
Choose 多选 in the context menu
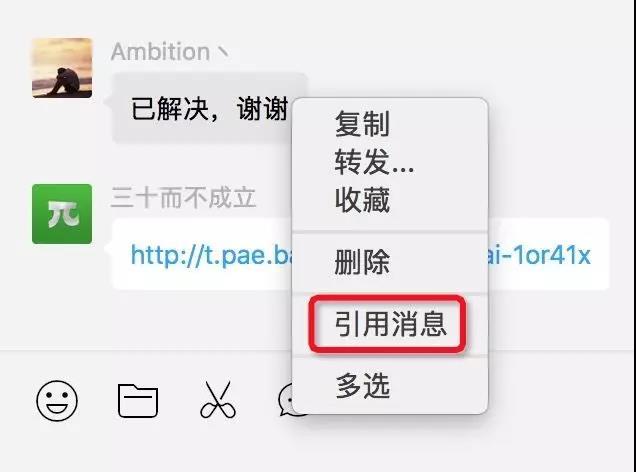tap(363, 386)
